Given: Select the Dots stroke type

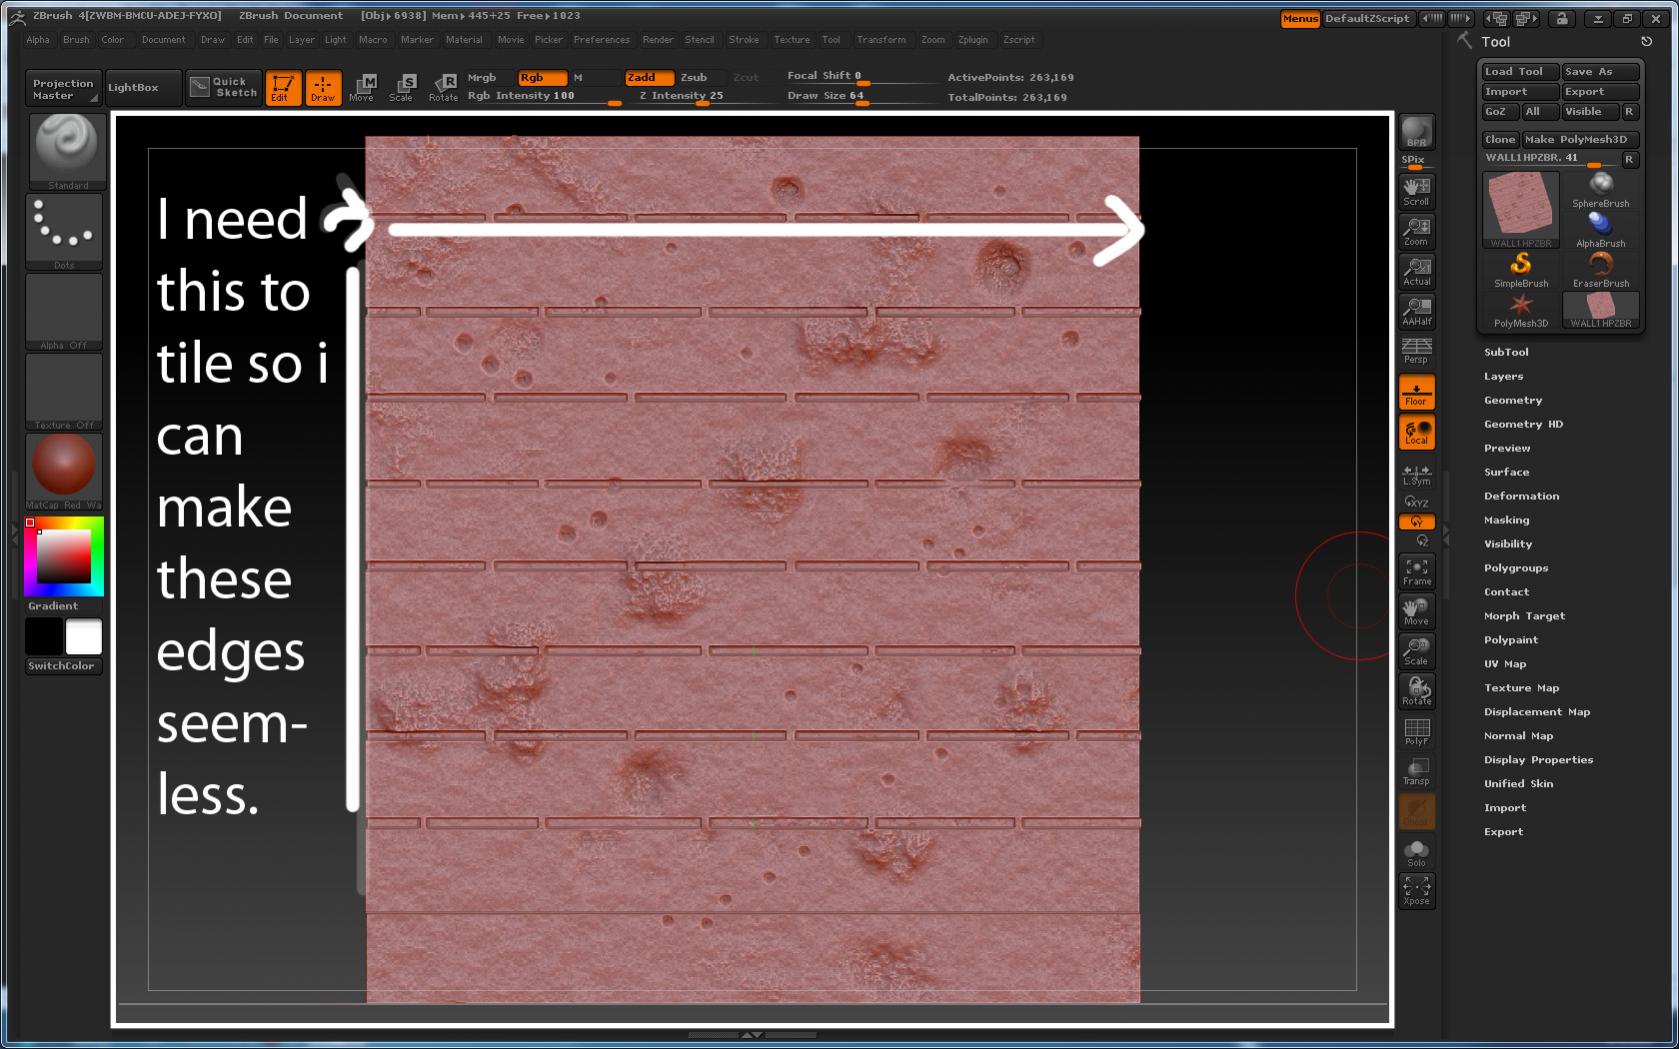Looking at the screenshot, I should (64, 230).
